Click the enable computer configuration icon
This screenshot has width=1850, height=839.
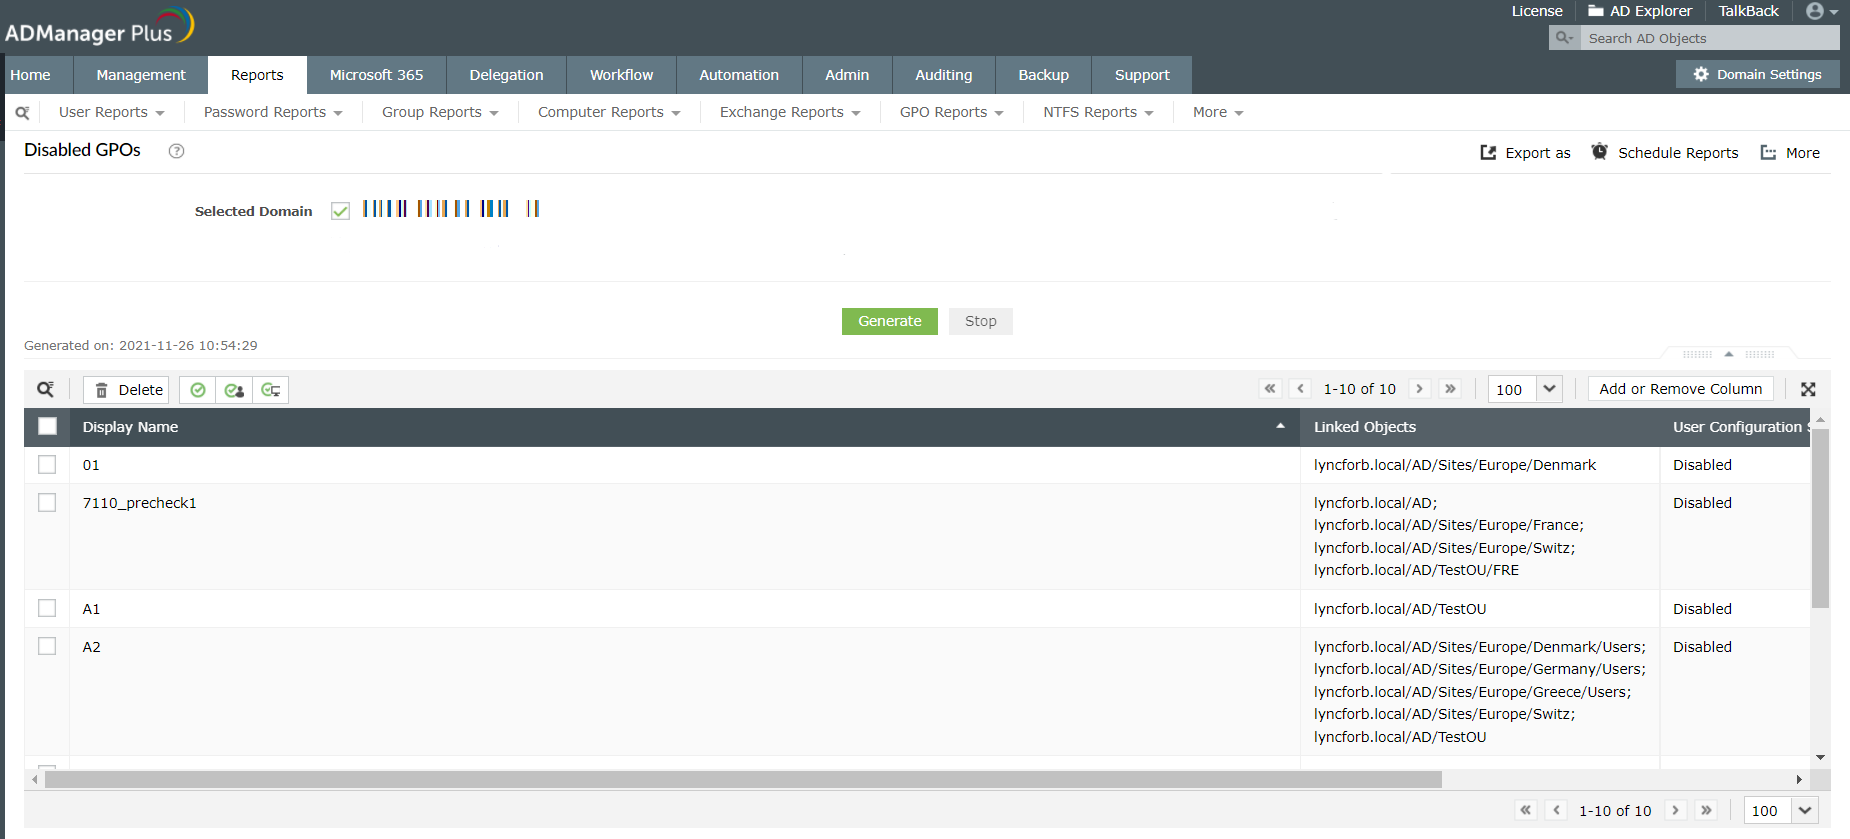click(x=270, y=390)
